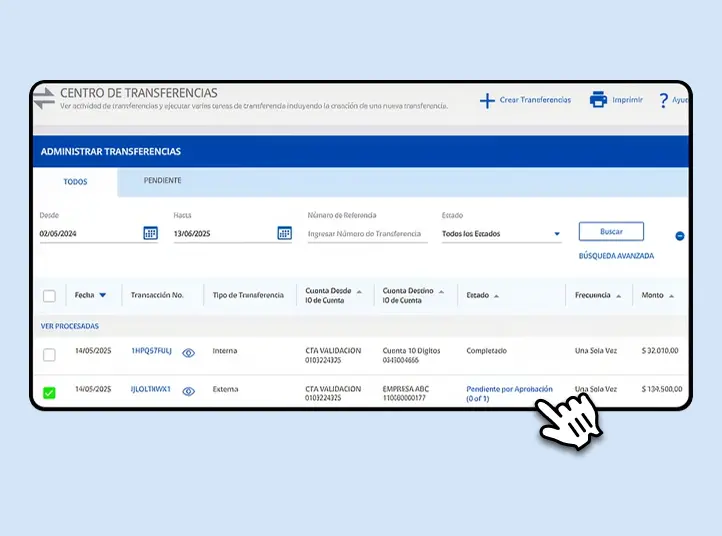The width and height of the screenshot is (722, 536).
Task: View details eye icon for 1HPQ57FULJ
Action: (188, 353)
